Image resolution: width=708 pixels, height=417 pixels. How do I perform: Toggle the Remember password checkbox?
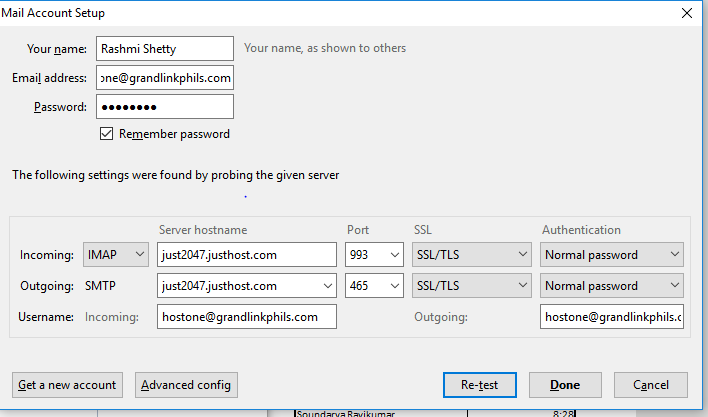[x=107, y=134]
